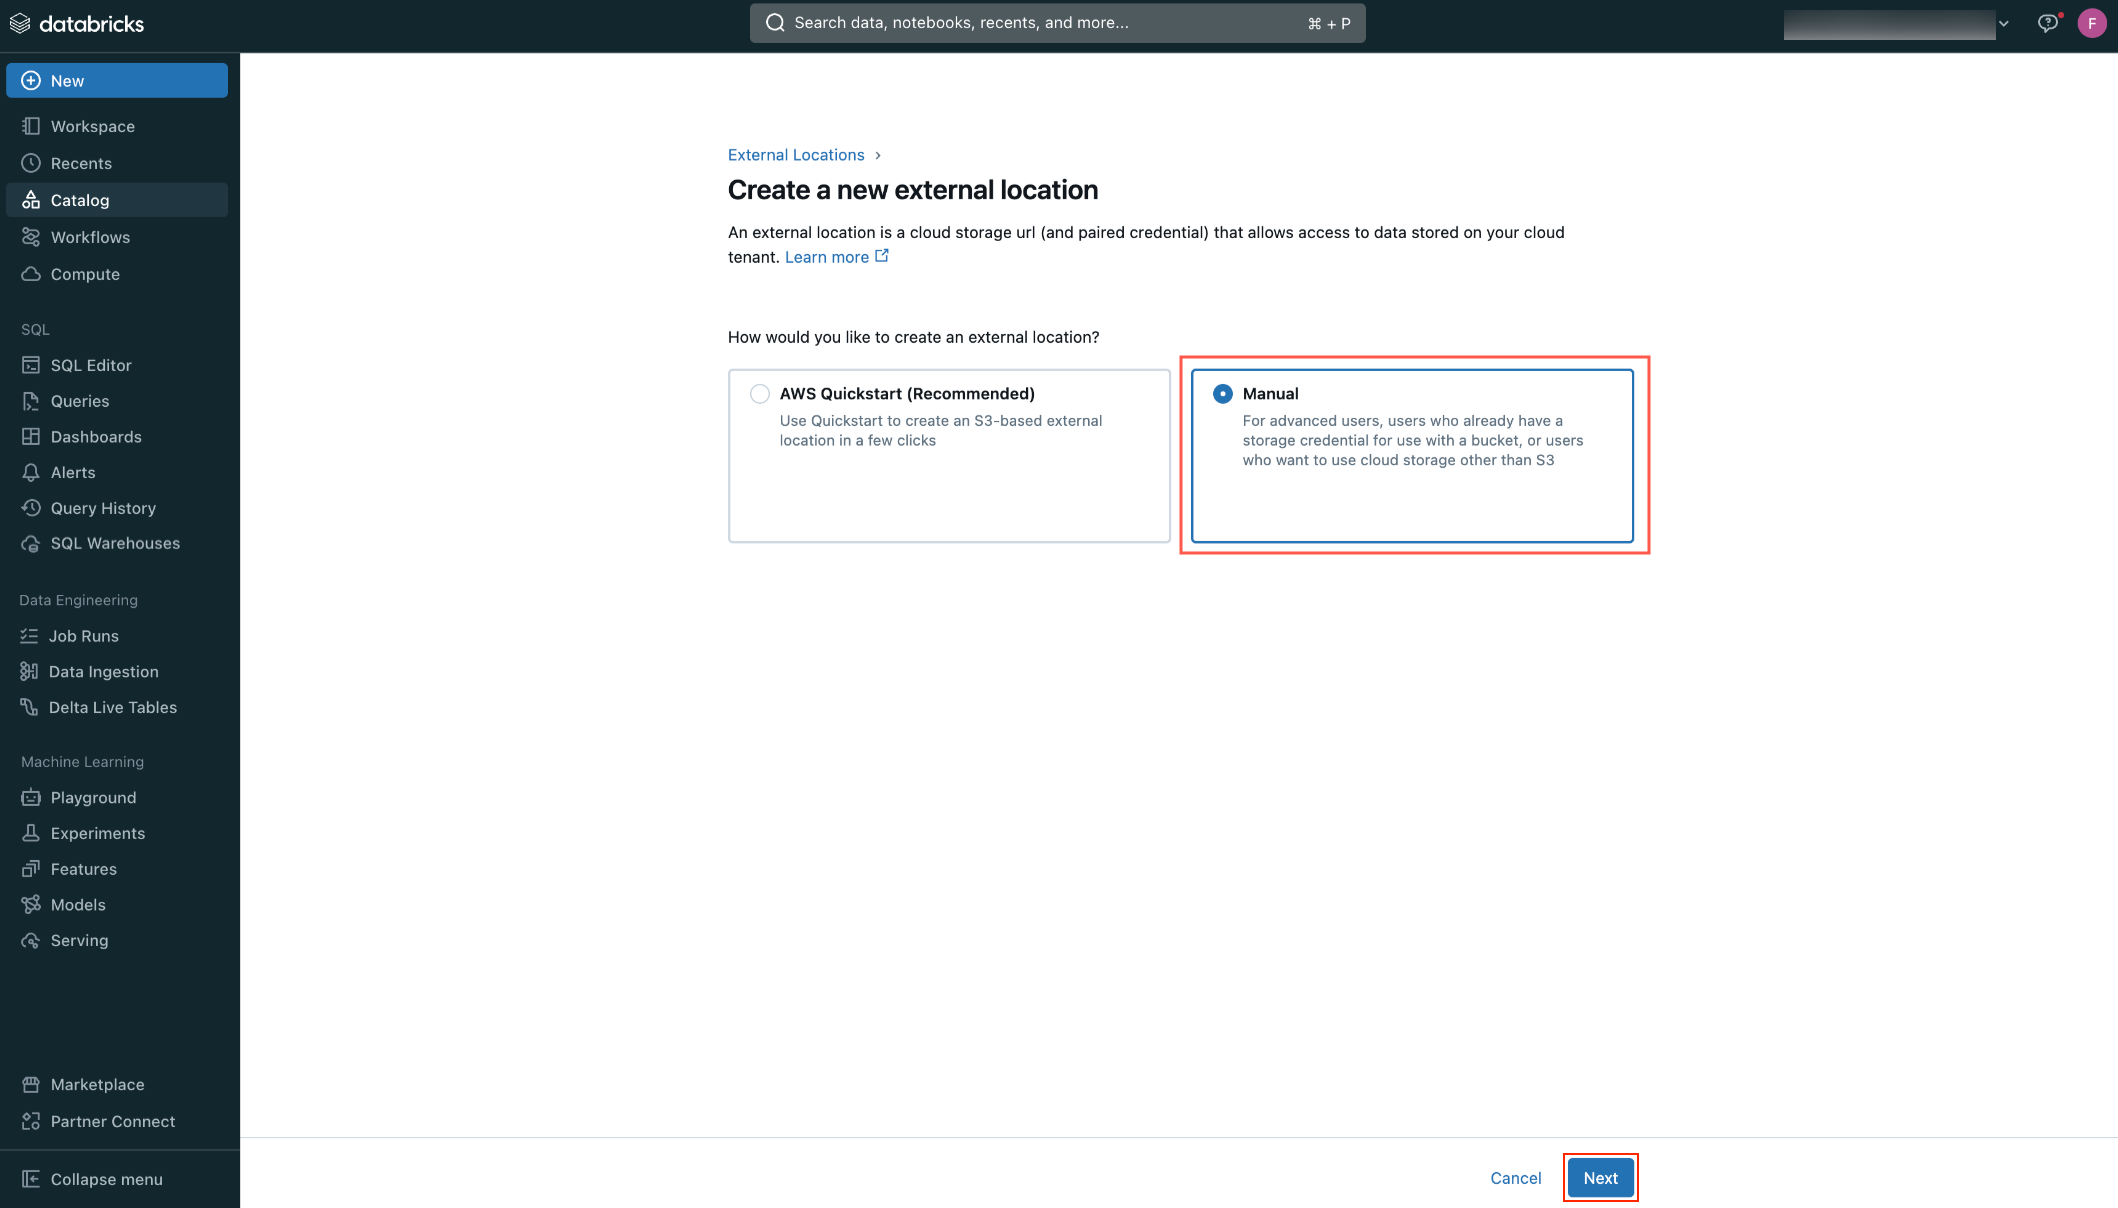Click the Partner Connect icon
The height and width of the screenshot is (1208, 2118).
coord(31,1121)
